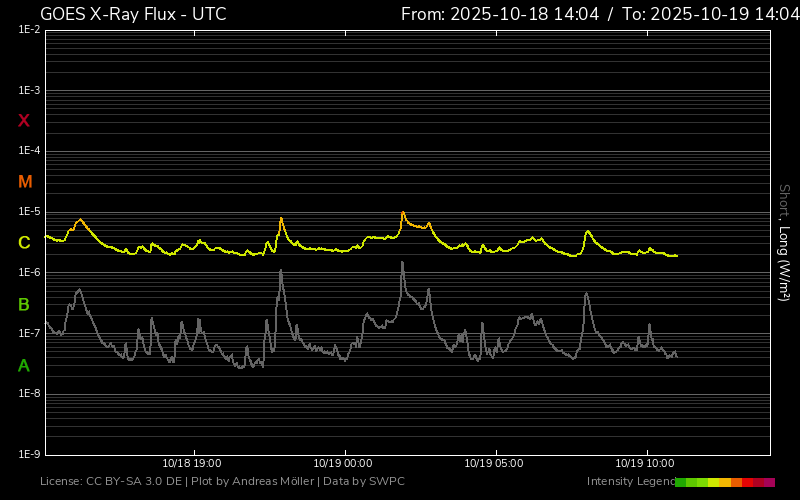Click the GOES X-Ray Flux - UTC title
Screen dimensions: 800x500
click(133, 14)
